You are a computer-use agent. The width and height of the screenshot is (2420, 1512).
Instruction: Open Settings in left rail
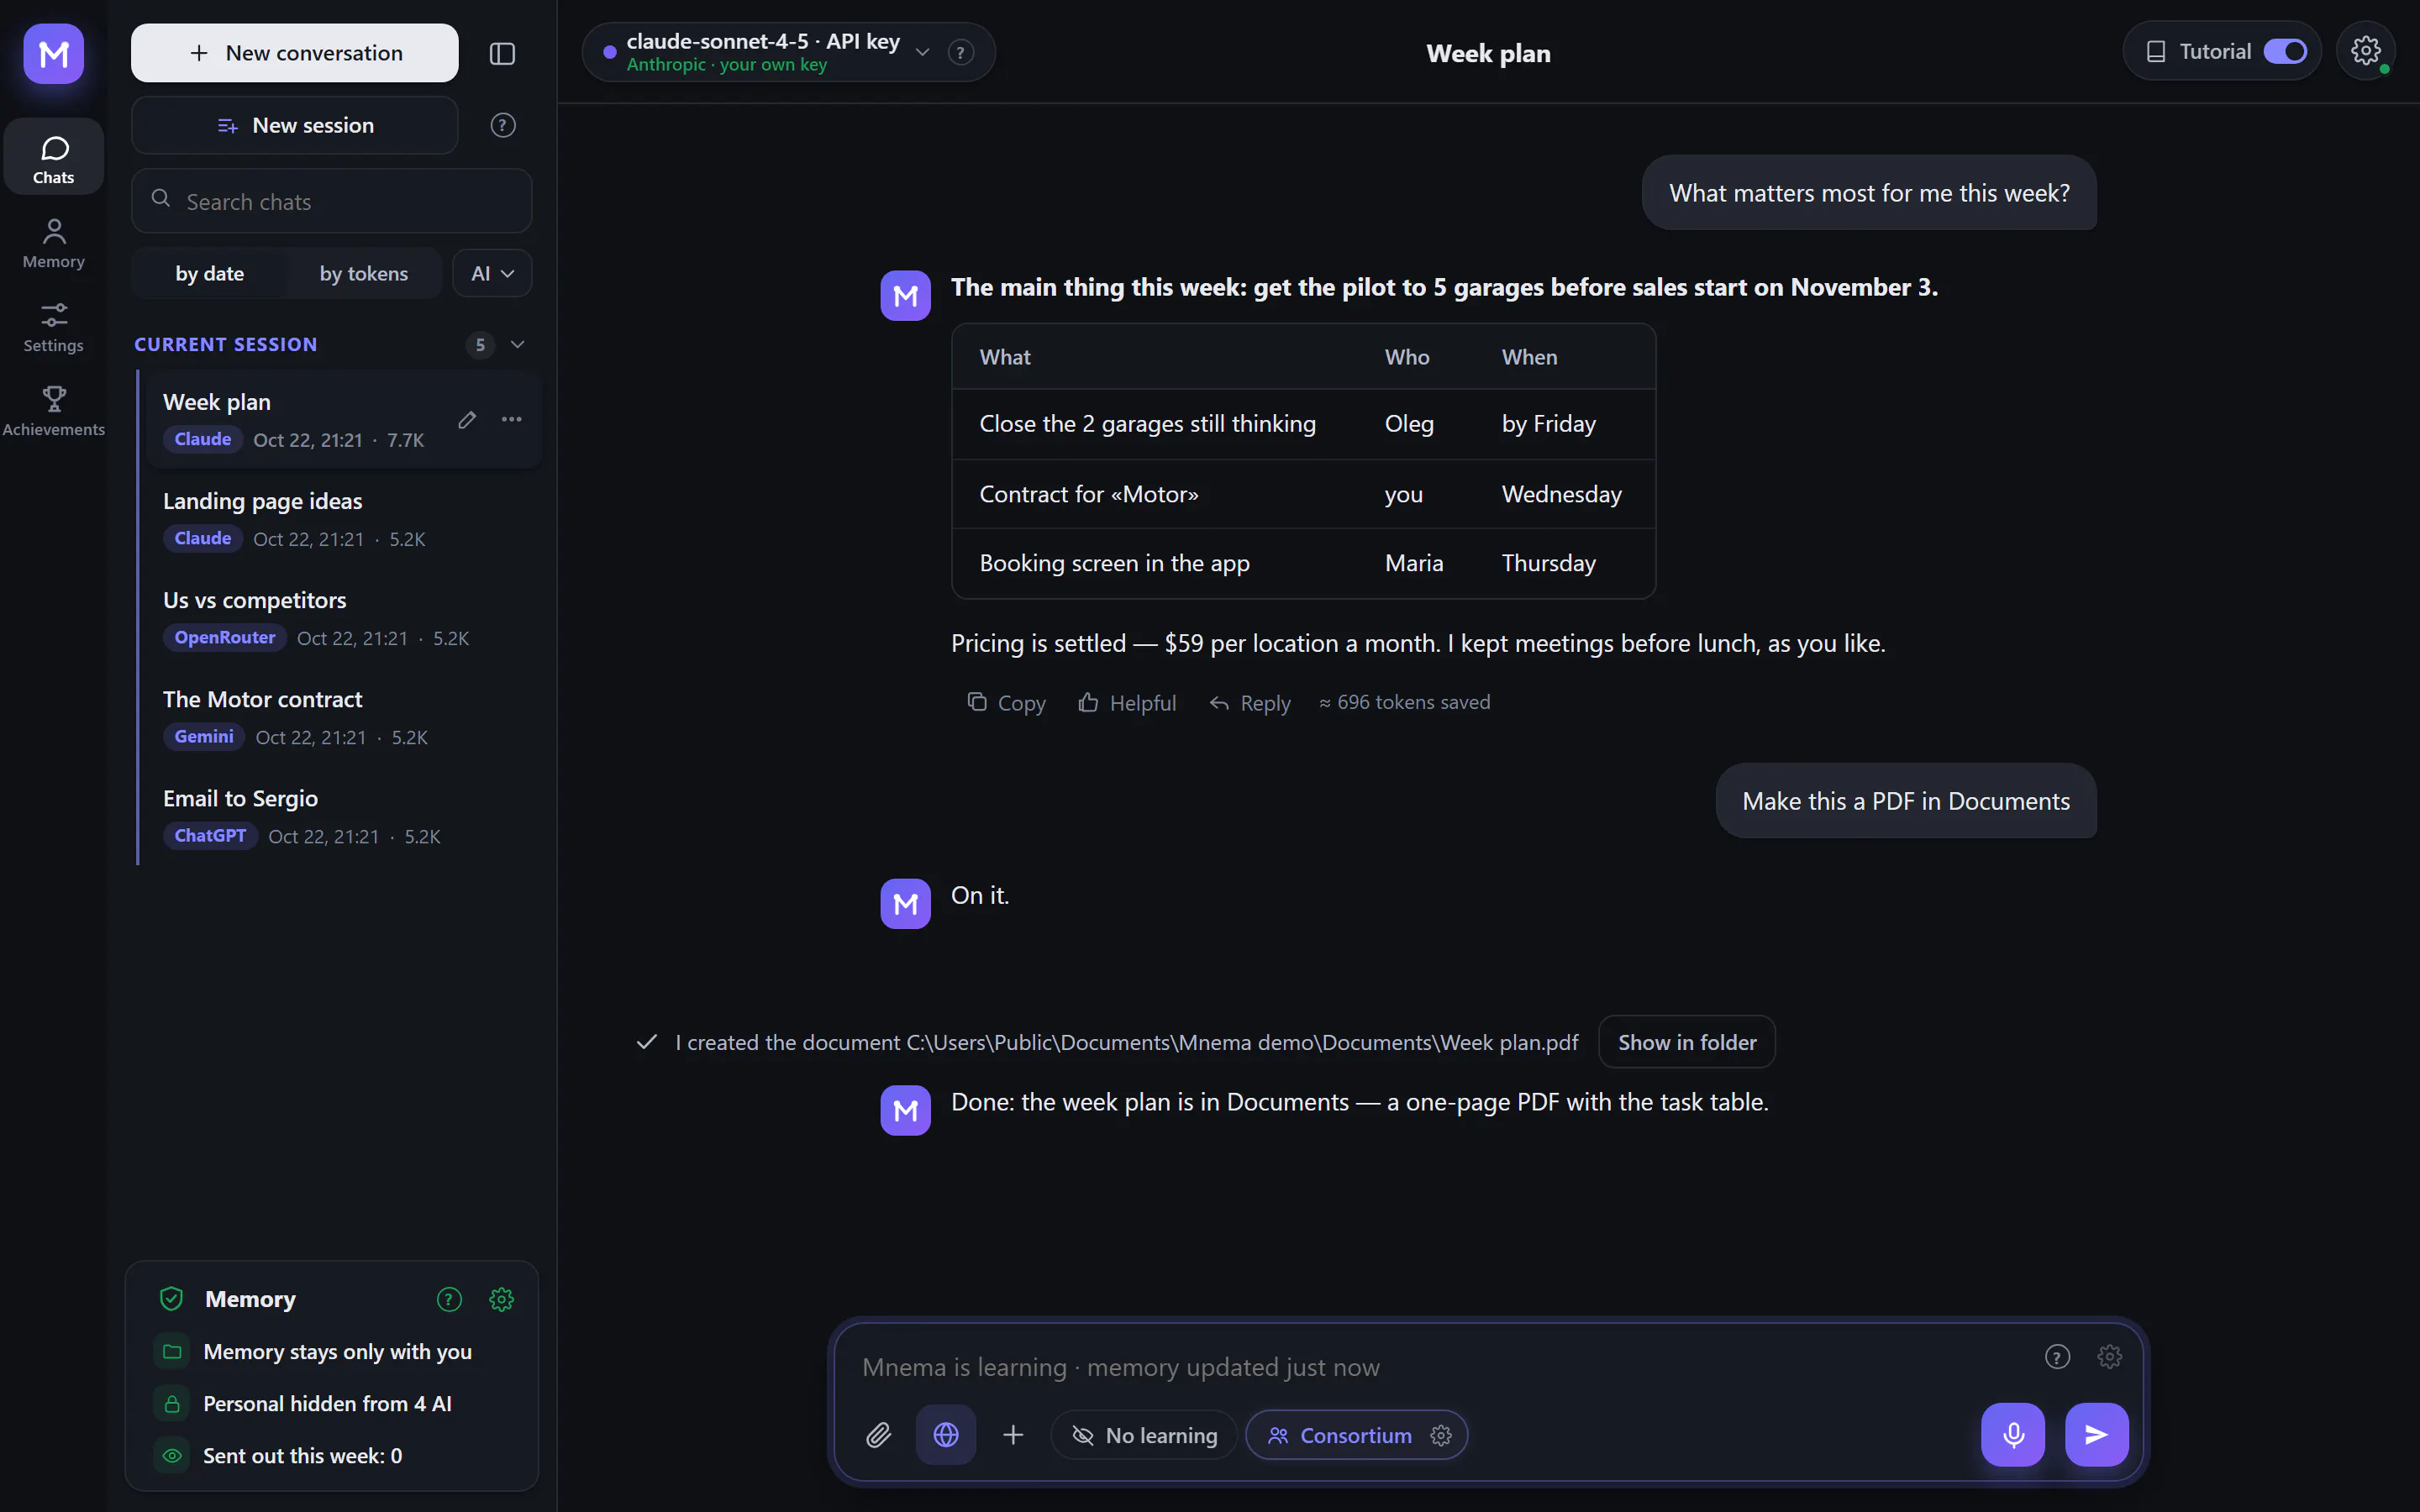click(53, 327)
